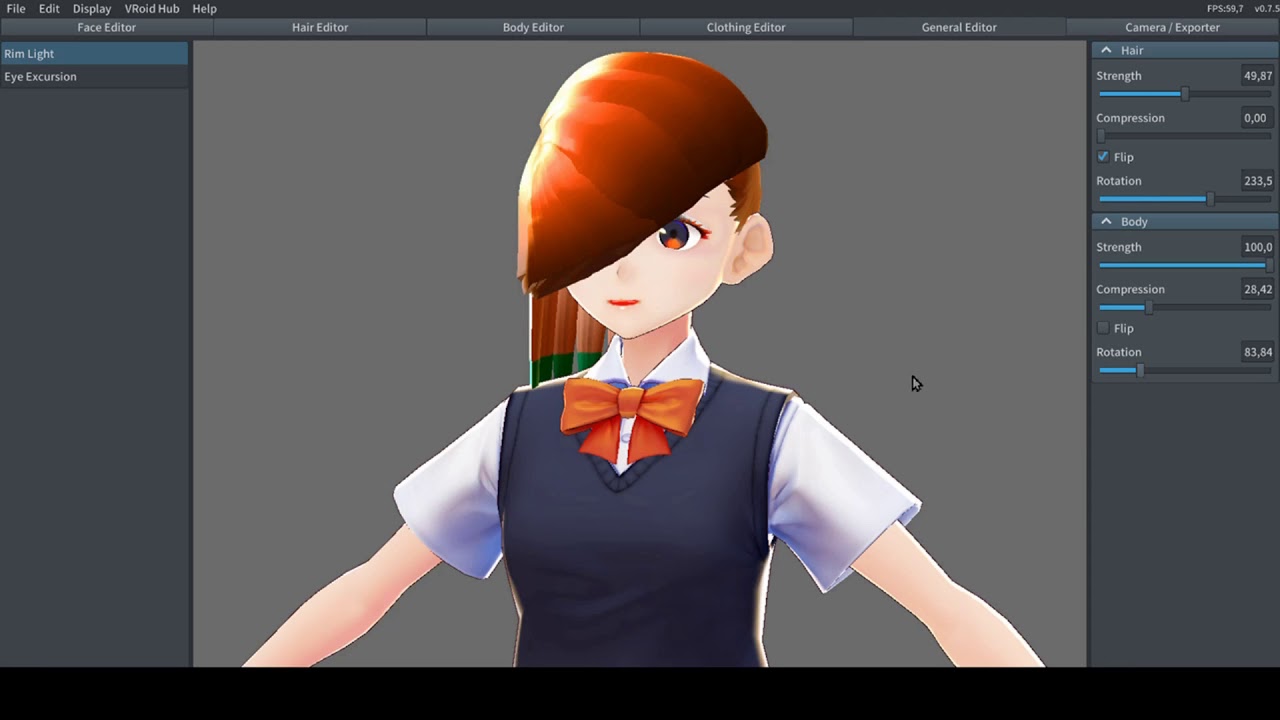Screen dimensions: 1280x720
Task: Uncheck the Hair Flip checkbox
Action: 1103,157
